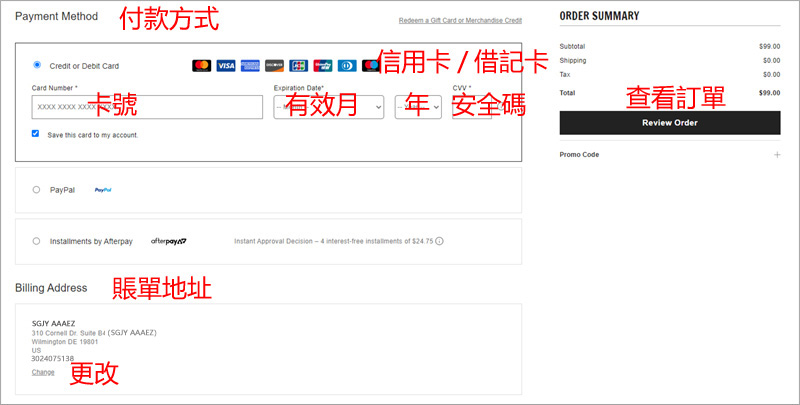Viewport: 800px width, 405px height.
Task: Focus the Card Number input field
Action: (x=147, y=106)
